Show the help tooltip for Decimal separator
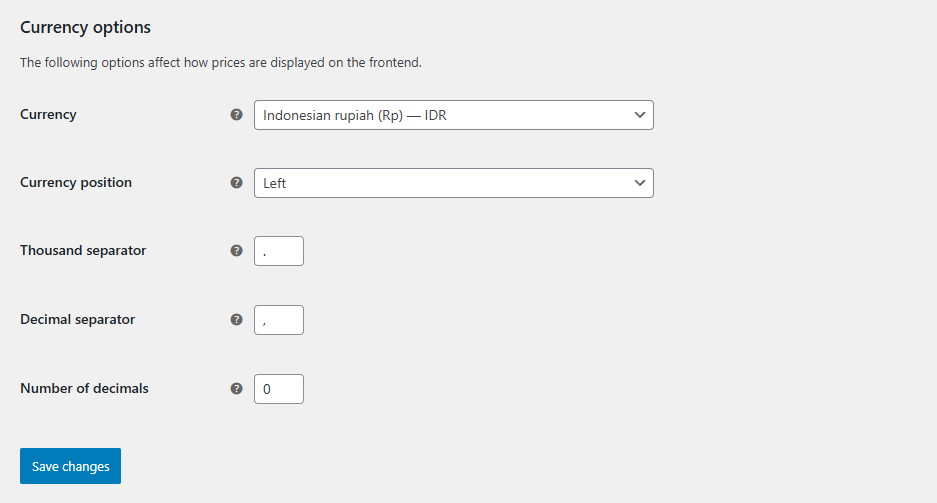 click(x=237, y=320)
